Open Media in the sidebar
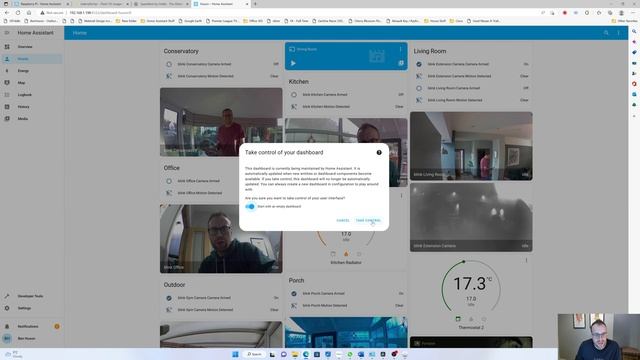The height and width of the screenshot is (360, 640). [x=32, y=119]
